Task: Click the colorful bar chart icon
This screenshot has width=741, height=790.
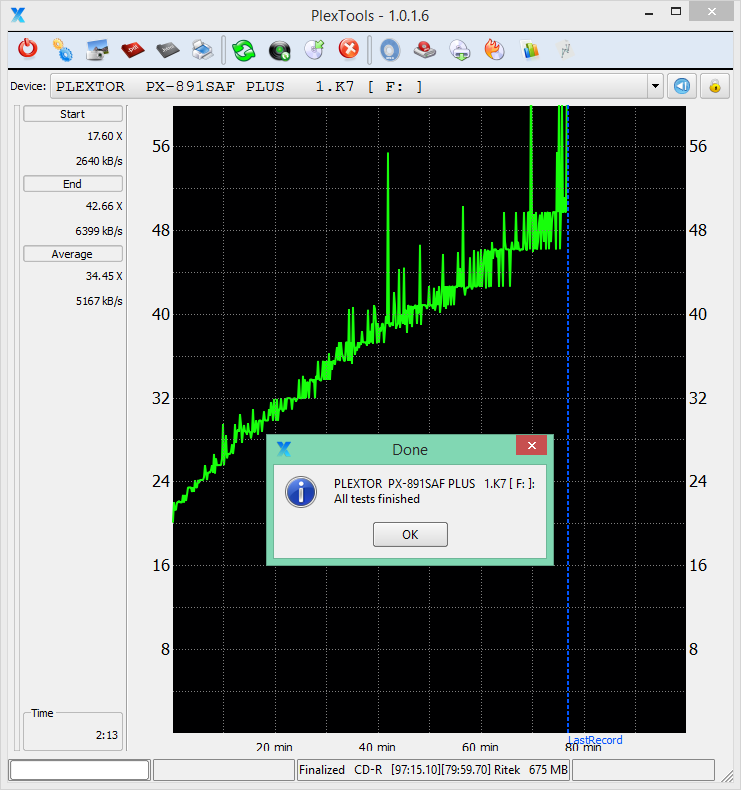Action: (x=530, y=50)
